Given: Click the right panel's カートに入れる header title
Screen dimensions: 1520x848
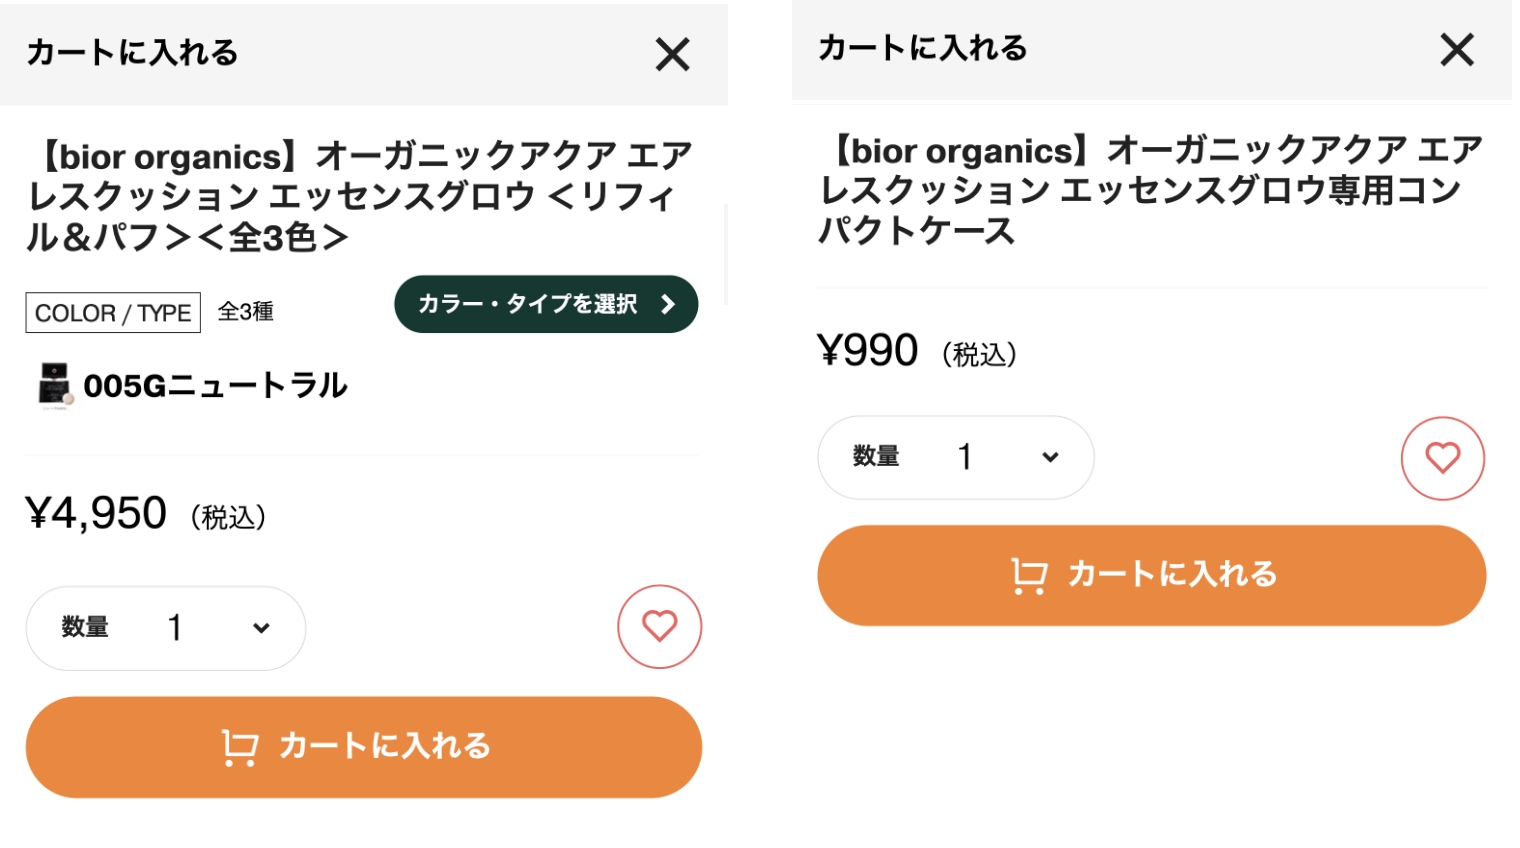Looking at the screenshot, I should pyautogui.click(x=922, y=48).
